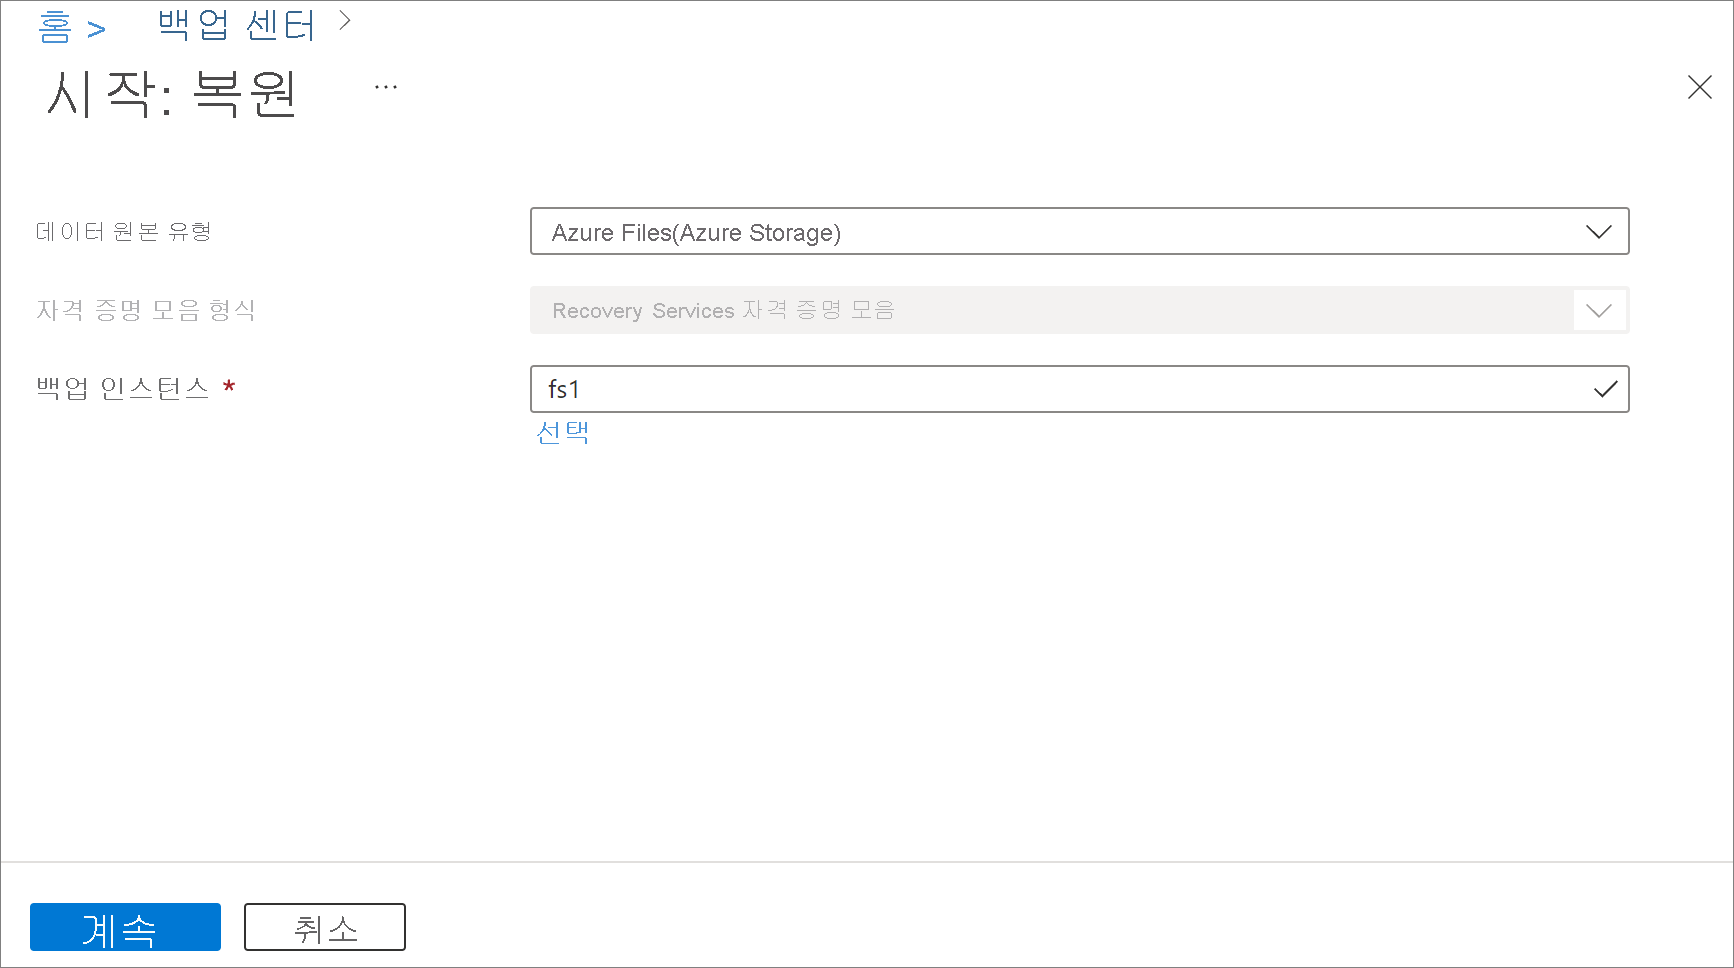The image size is (1734, 968).
Task: Open the 백업 센터 breadcrumb link
Action: click(x=237, y=25)
